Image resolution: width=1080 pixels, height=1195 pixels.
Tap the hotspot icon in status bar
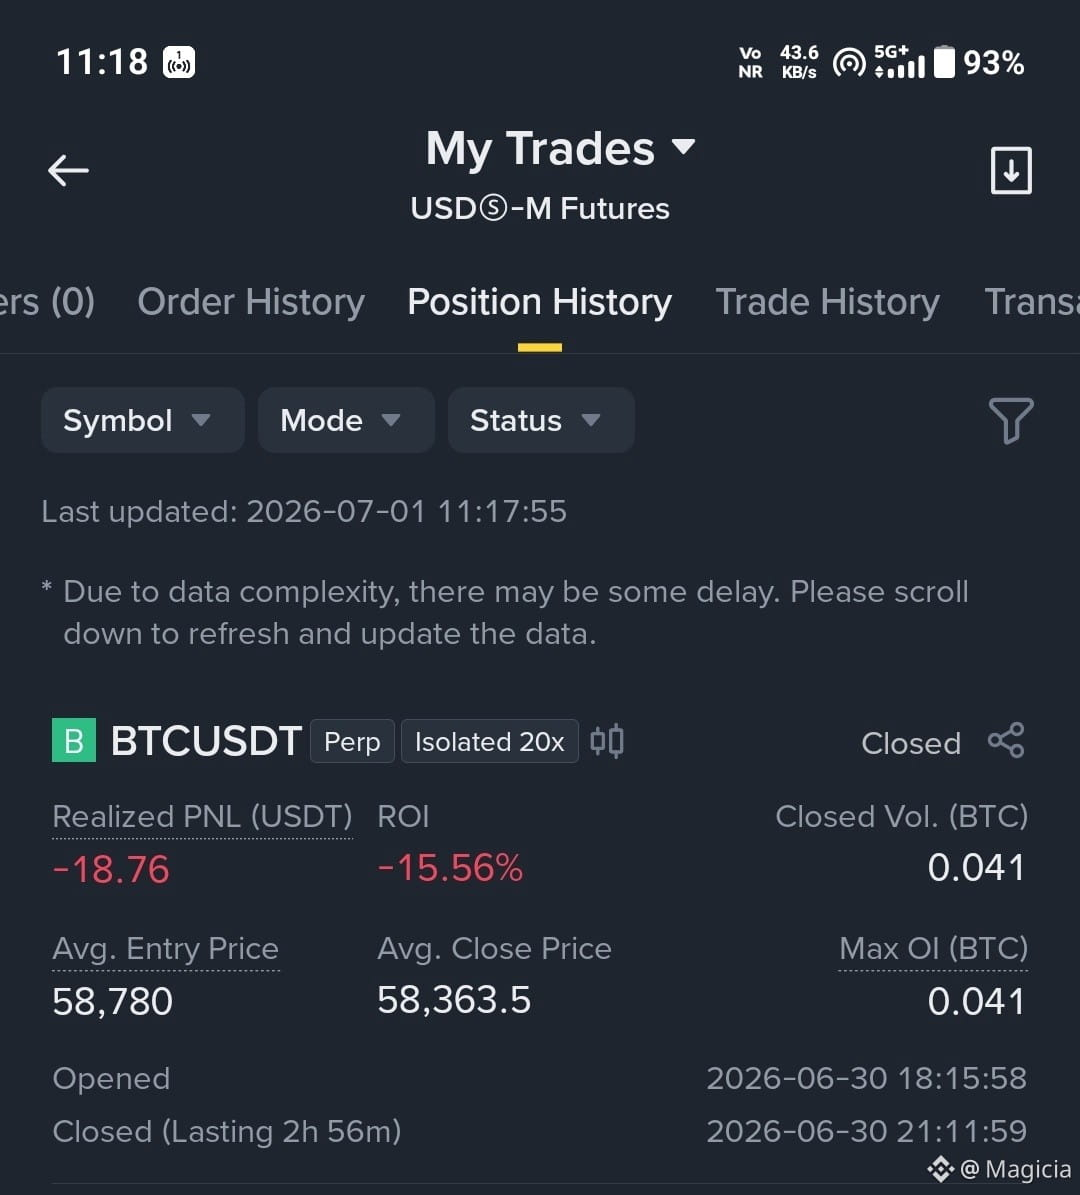849,62
